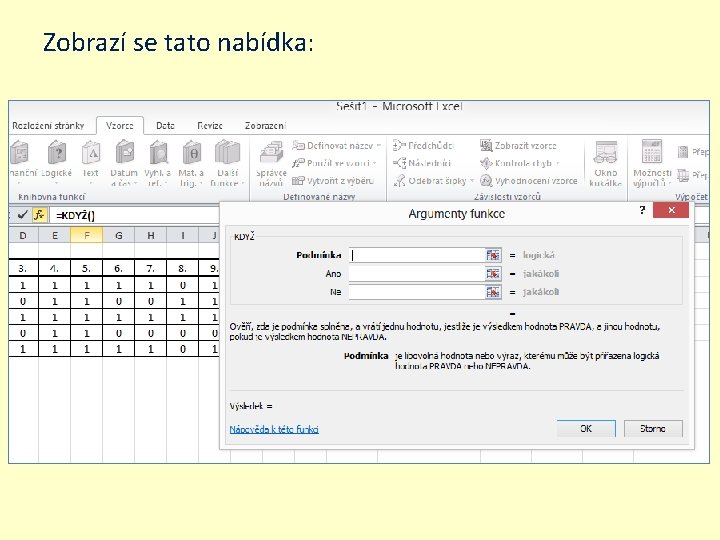The width and height of the screenshot is (720, 540).
Task: Click Vyhodnocení vzorce
Action: click(x=529, y=180)
